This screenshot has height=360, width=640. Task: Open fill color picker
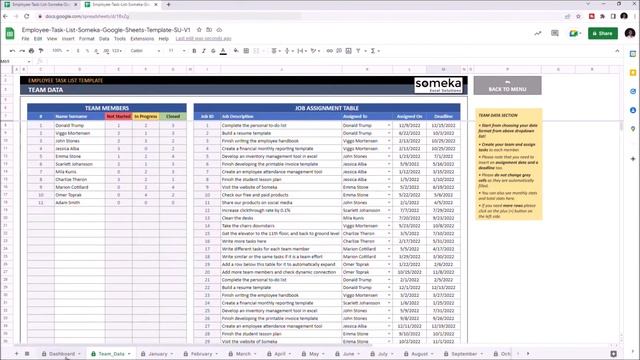point(236,51)
